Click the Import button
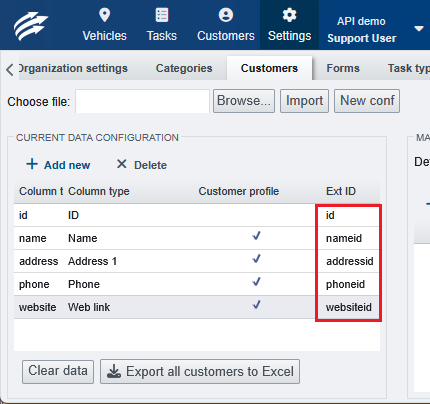The image size is (430, 404). click(304, 101)
